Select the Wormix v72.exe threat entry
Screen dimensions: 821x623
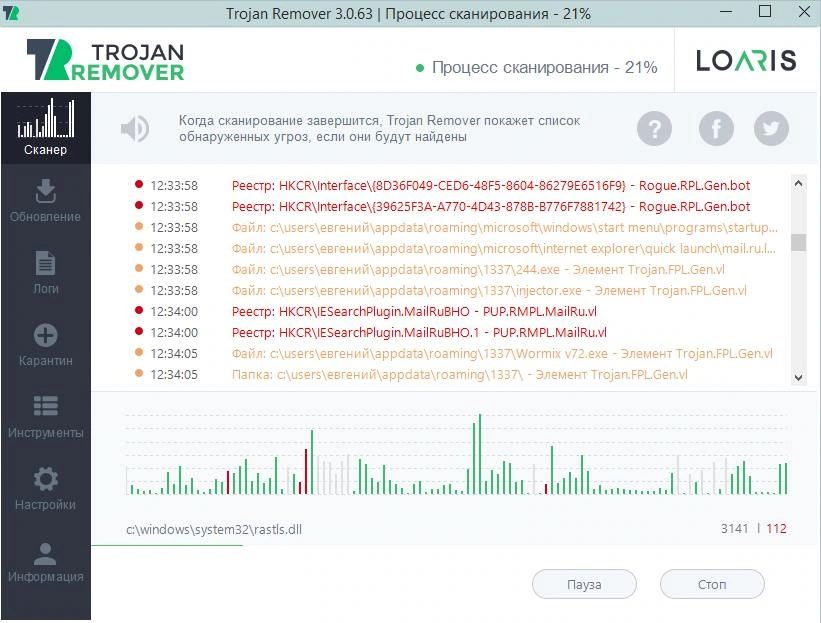coord(454,353)
